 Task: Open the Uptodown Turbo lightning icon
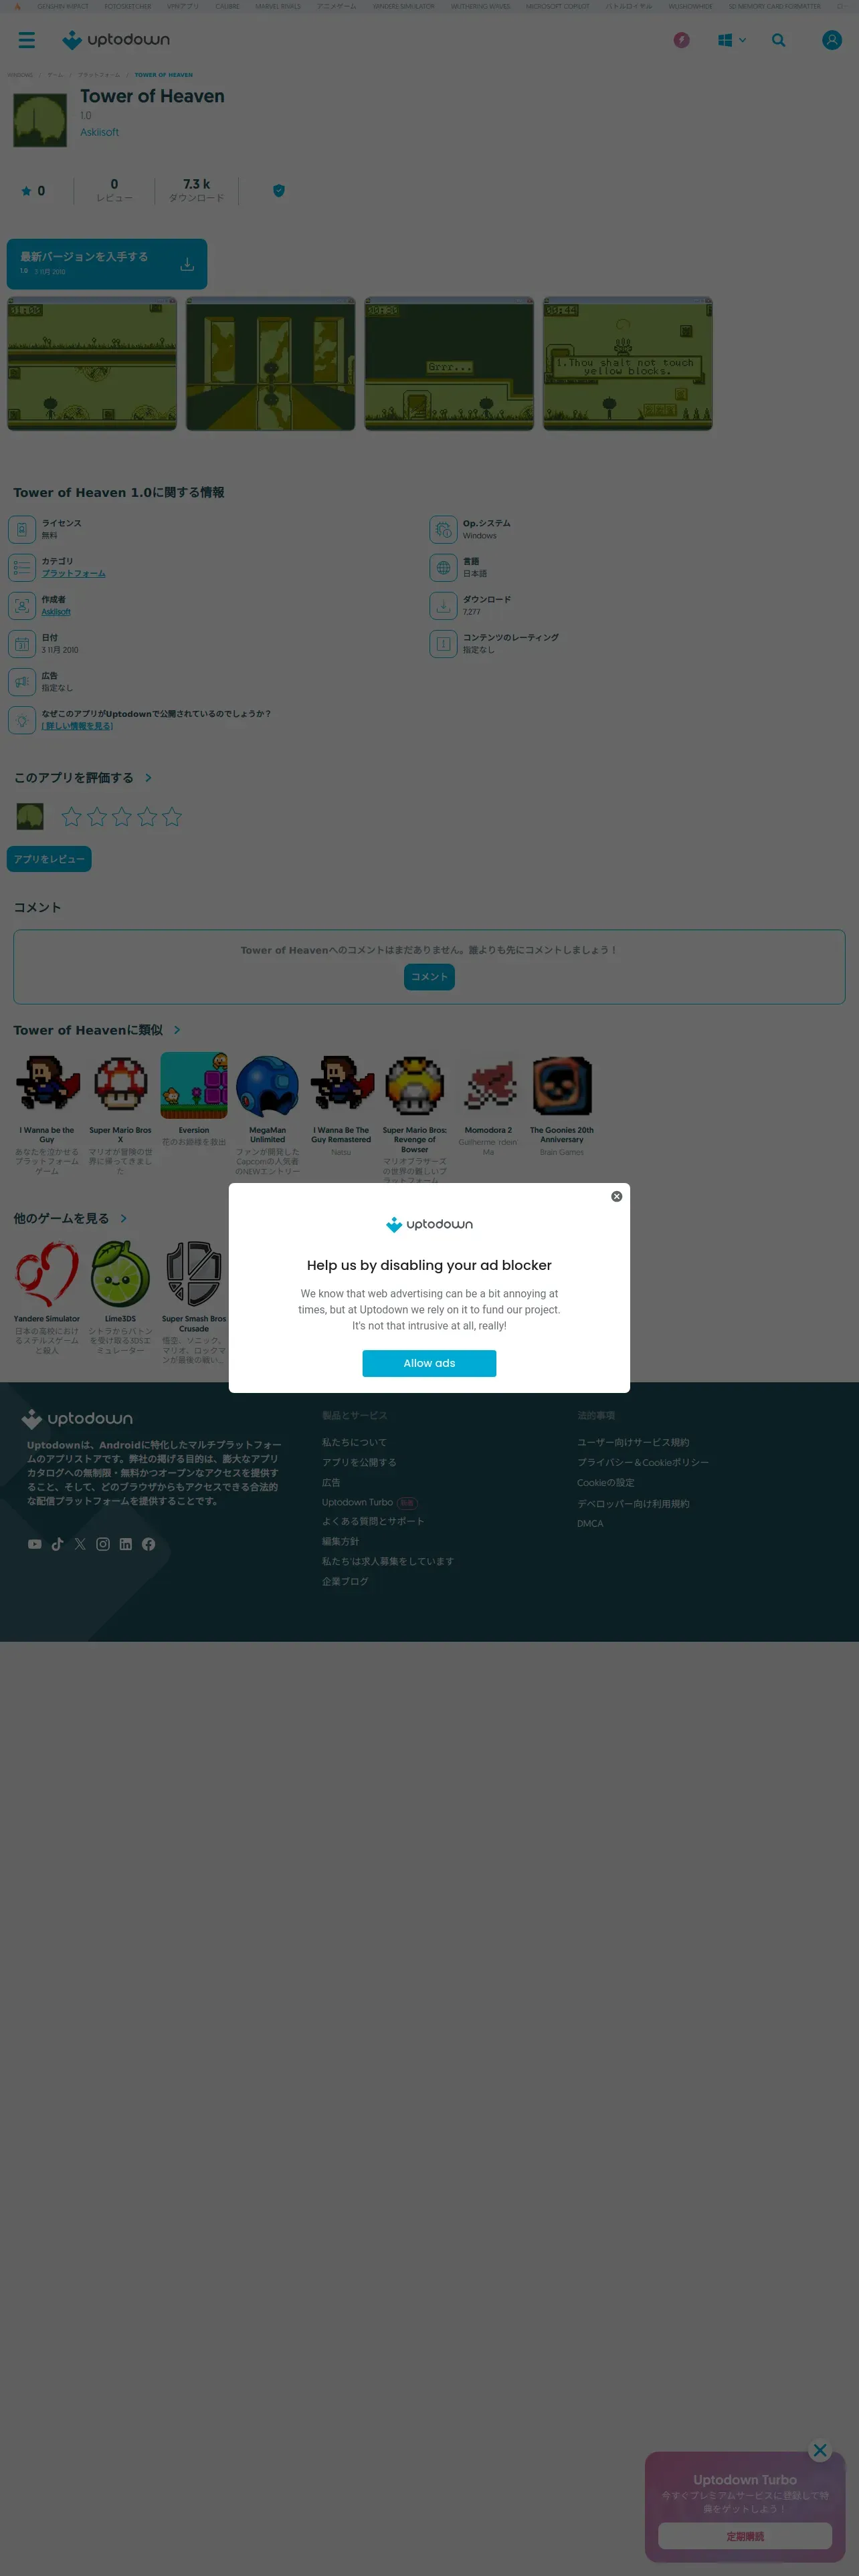coord(681,40)
